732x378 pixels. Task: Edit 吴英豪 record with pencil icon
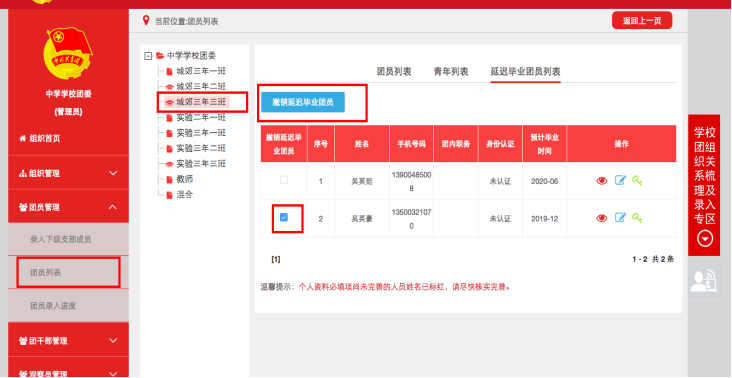point(620,217)
